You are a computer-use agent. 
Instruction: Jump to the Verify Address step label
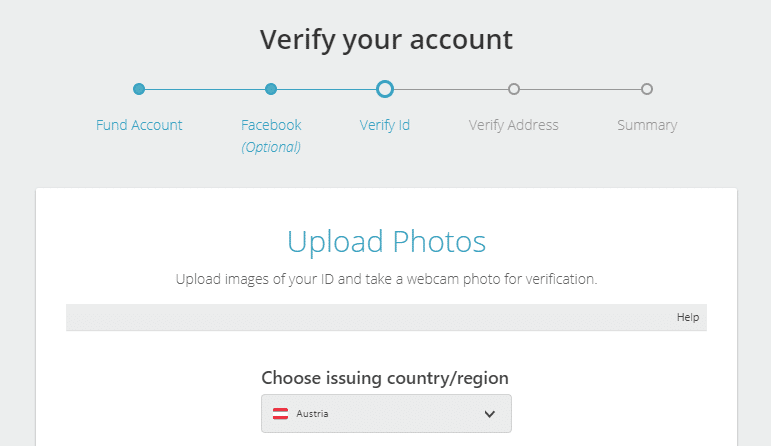tap(514, 125)
